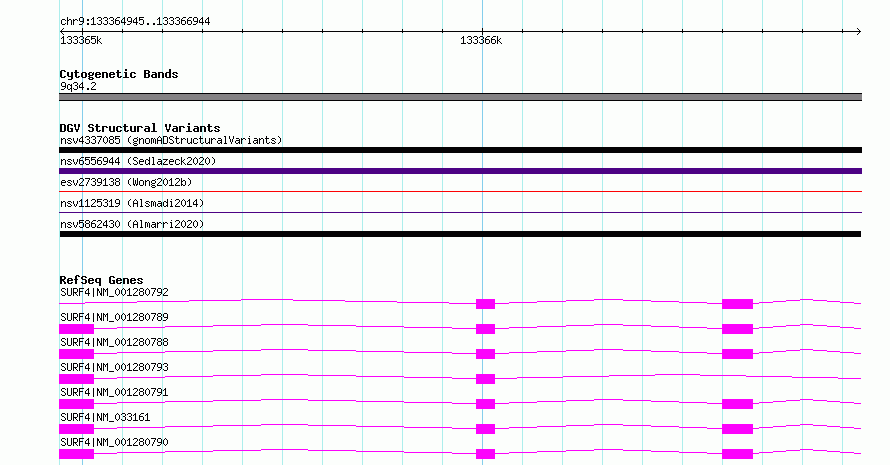
Task: Click the thin red line of esv2739138
Action: coord(460,192)
